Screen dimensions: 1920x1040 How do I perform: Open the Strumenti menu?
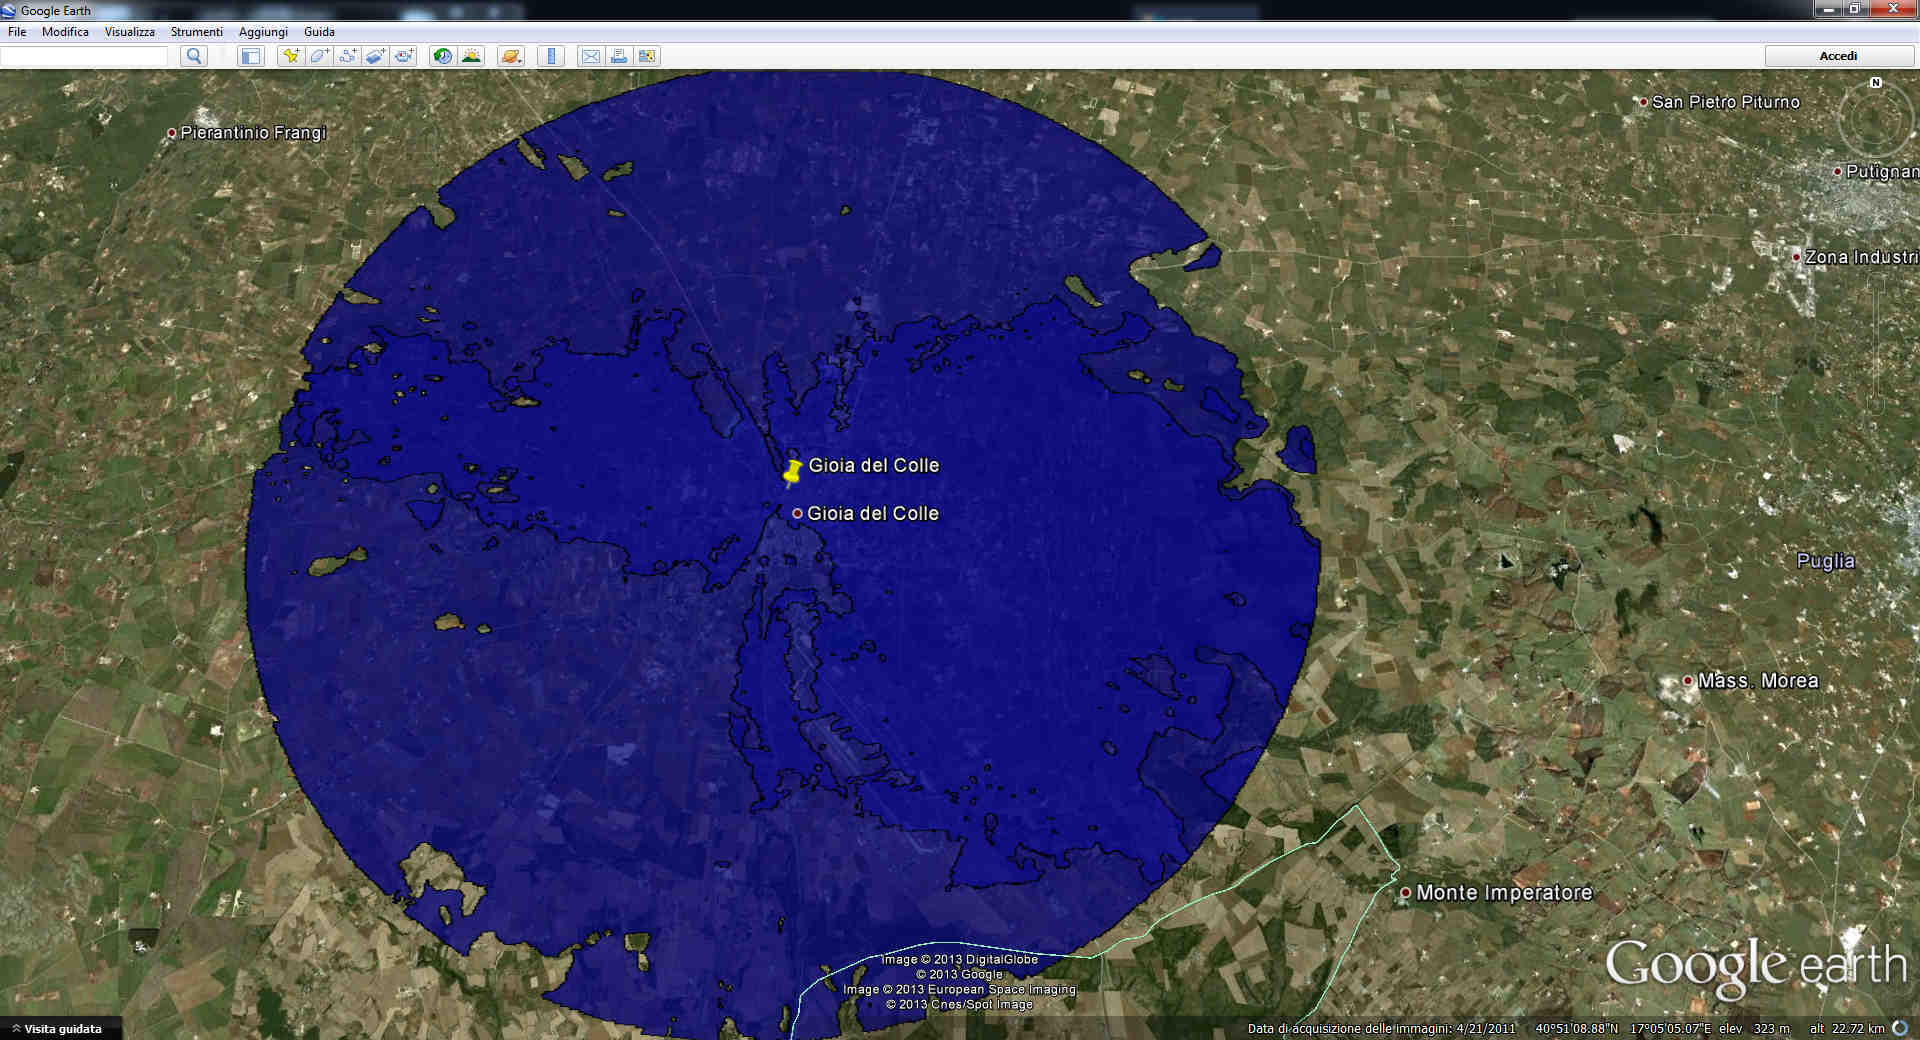(x=197, y=32)
